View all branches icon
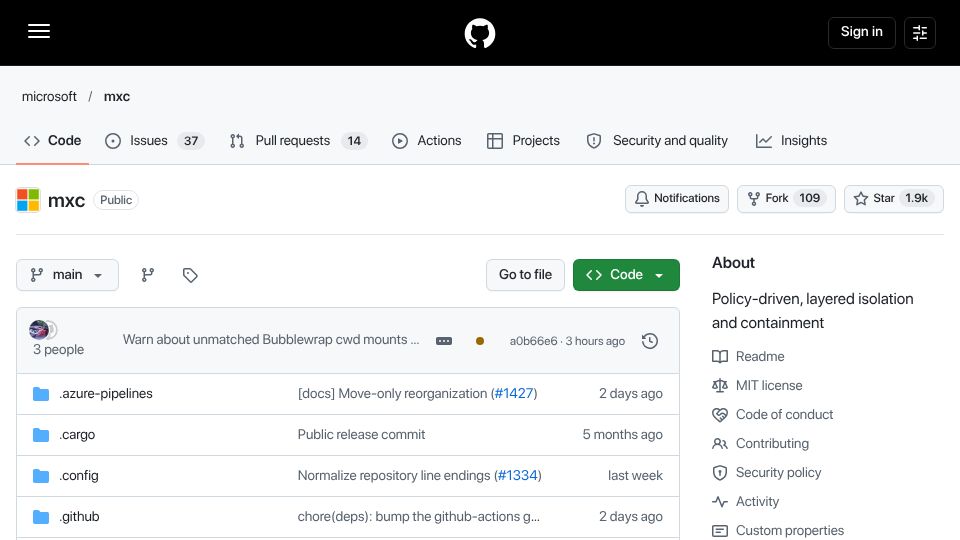Viewport: 960px width, 540px height. click(x=148, y=275)
